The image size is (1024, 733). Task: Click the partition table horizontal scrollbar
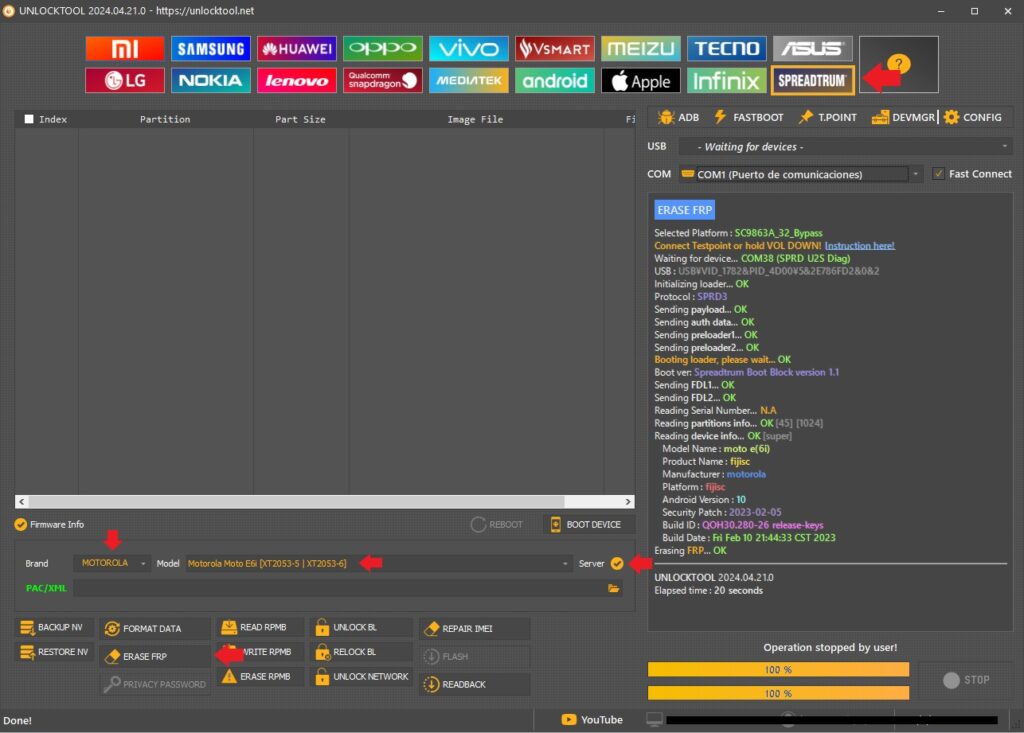point(325,502)
